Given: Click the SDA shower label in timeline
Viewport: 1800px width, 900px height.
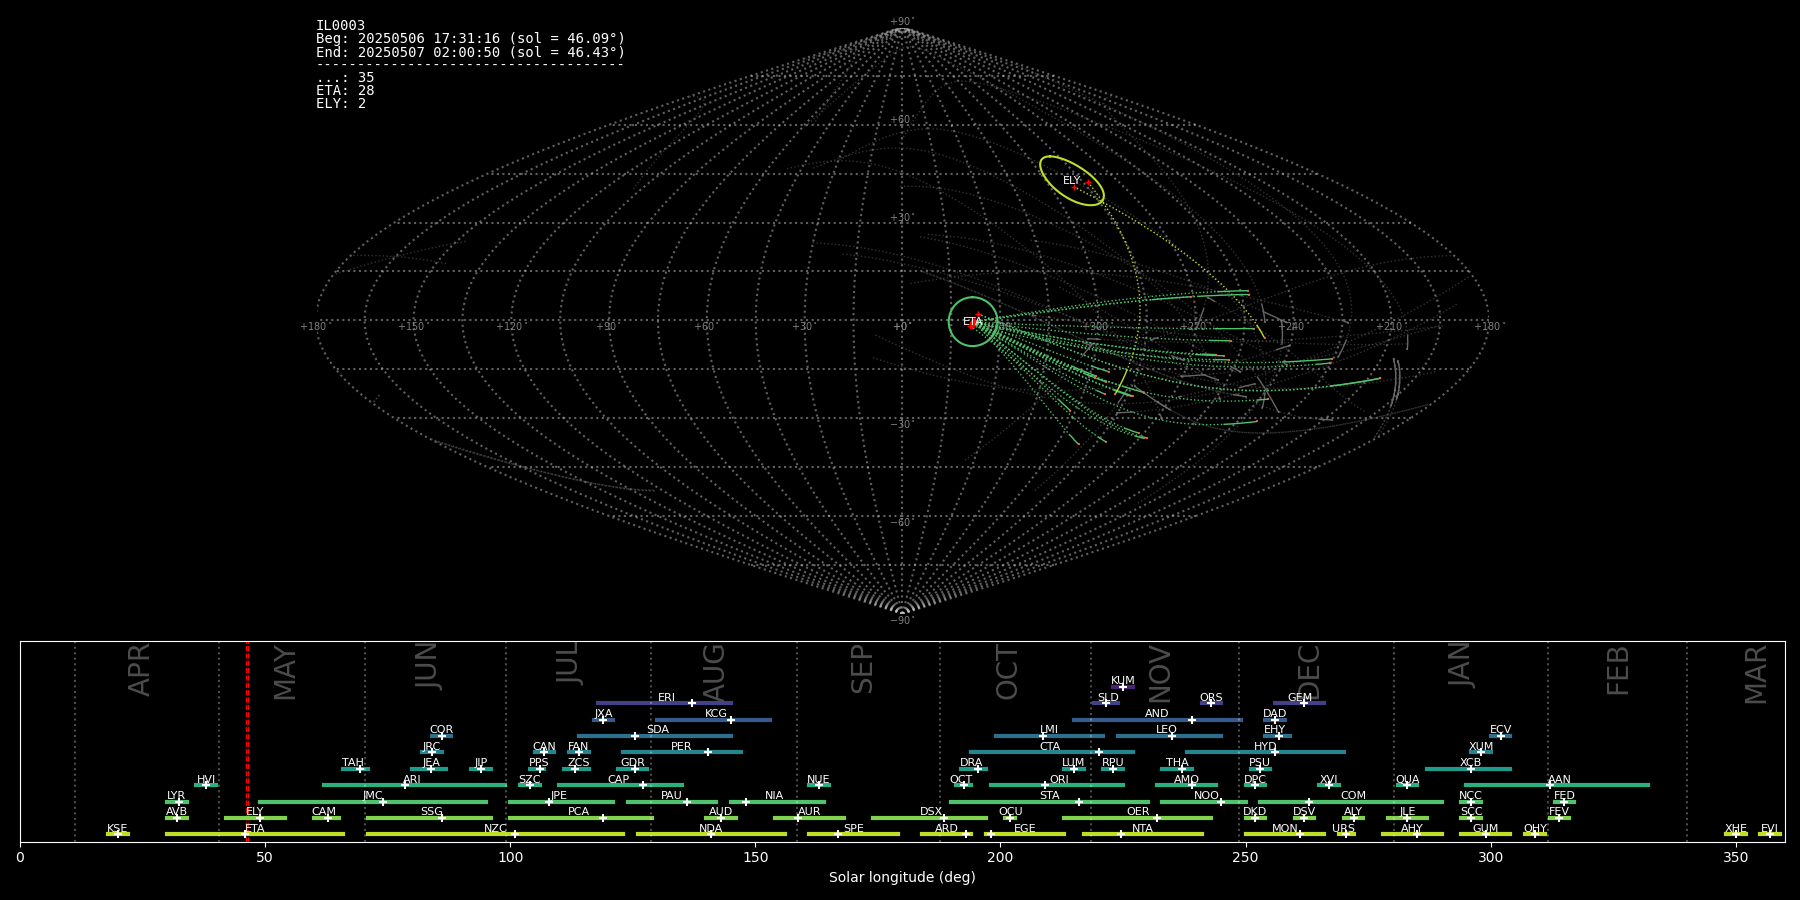Looking at the screenshot, I should (657, 730).
